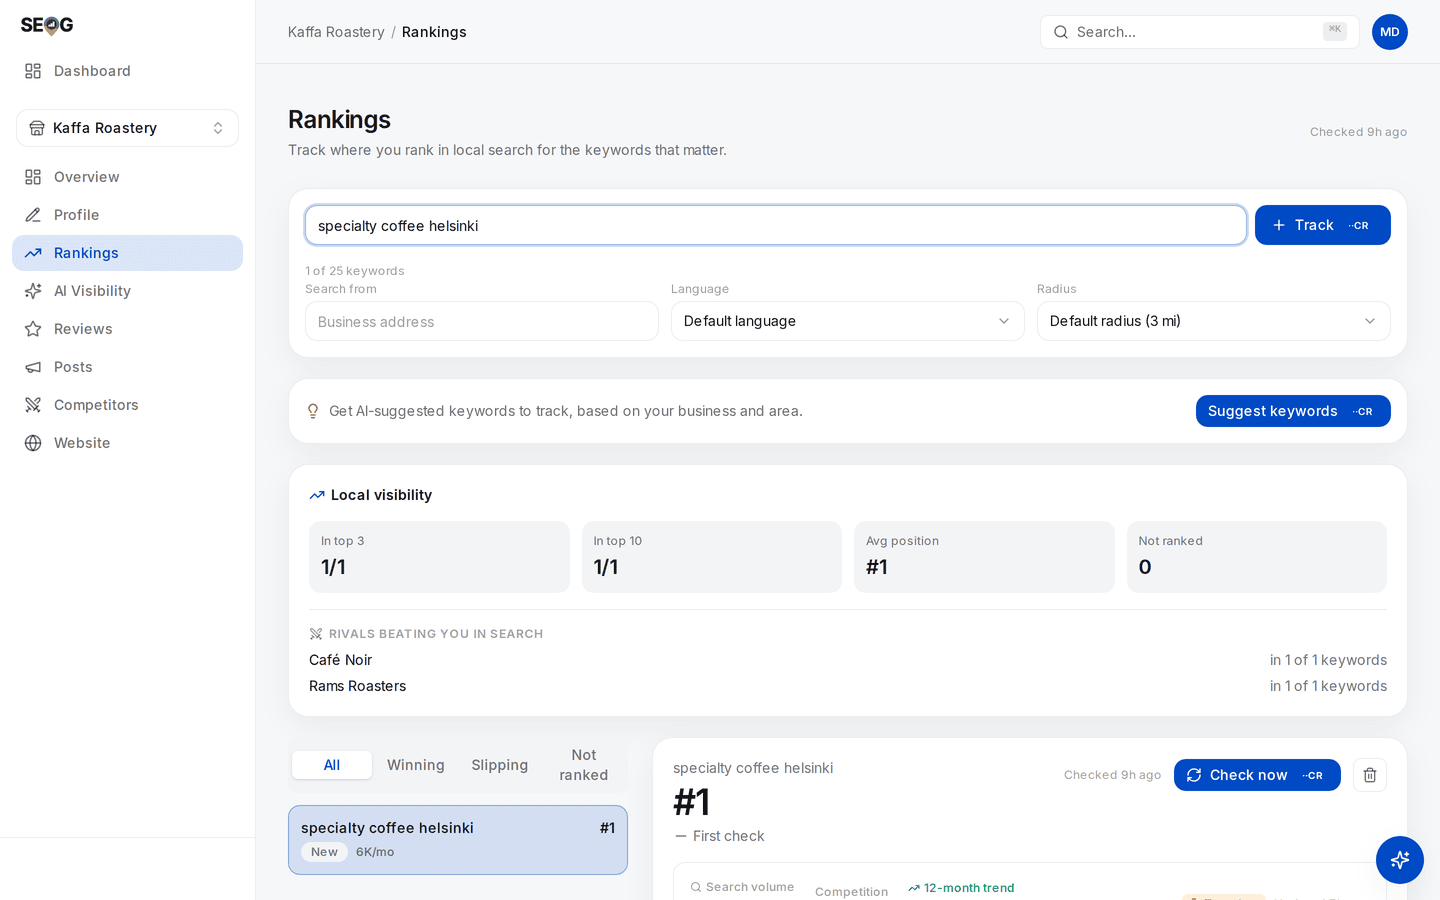Image resolution: width=1440 pixels, height=900 pixels.
Task: Focus the top Search field
Action: coord(1199,32)
